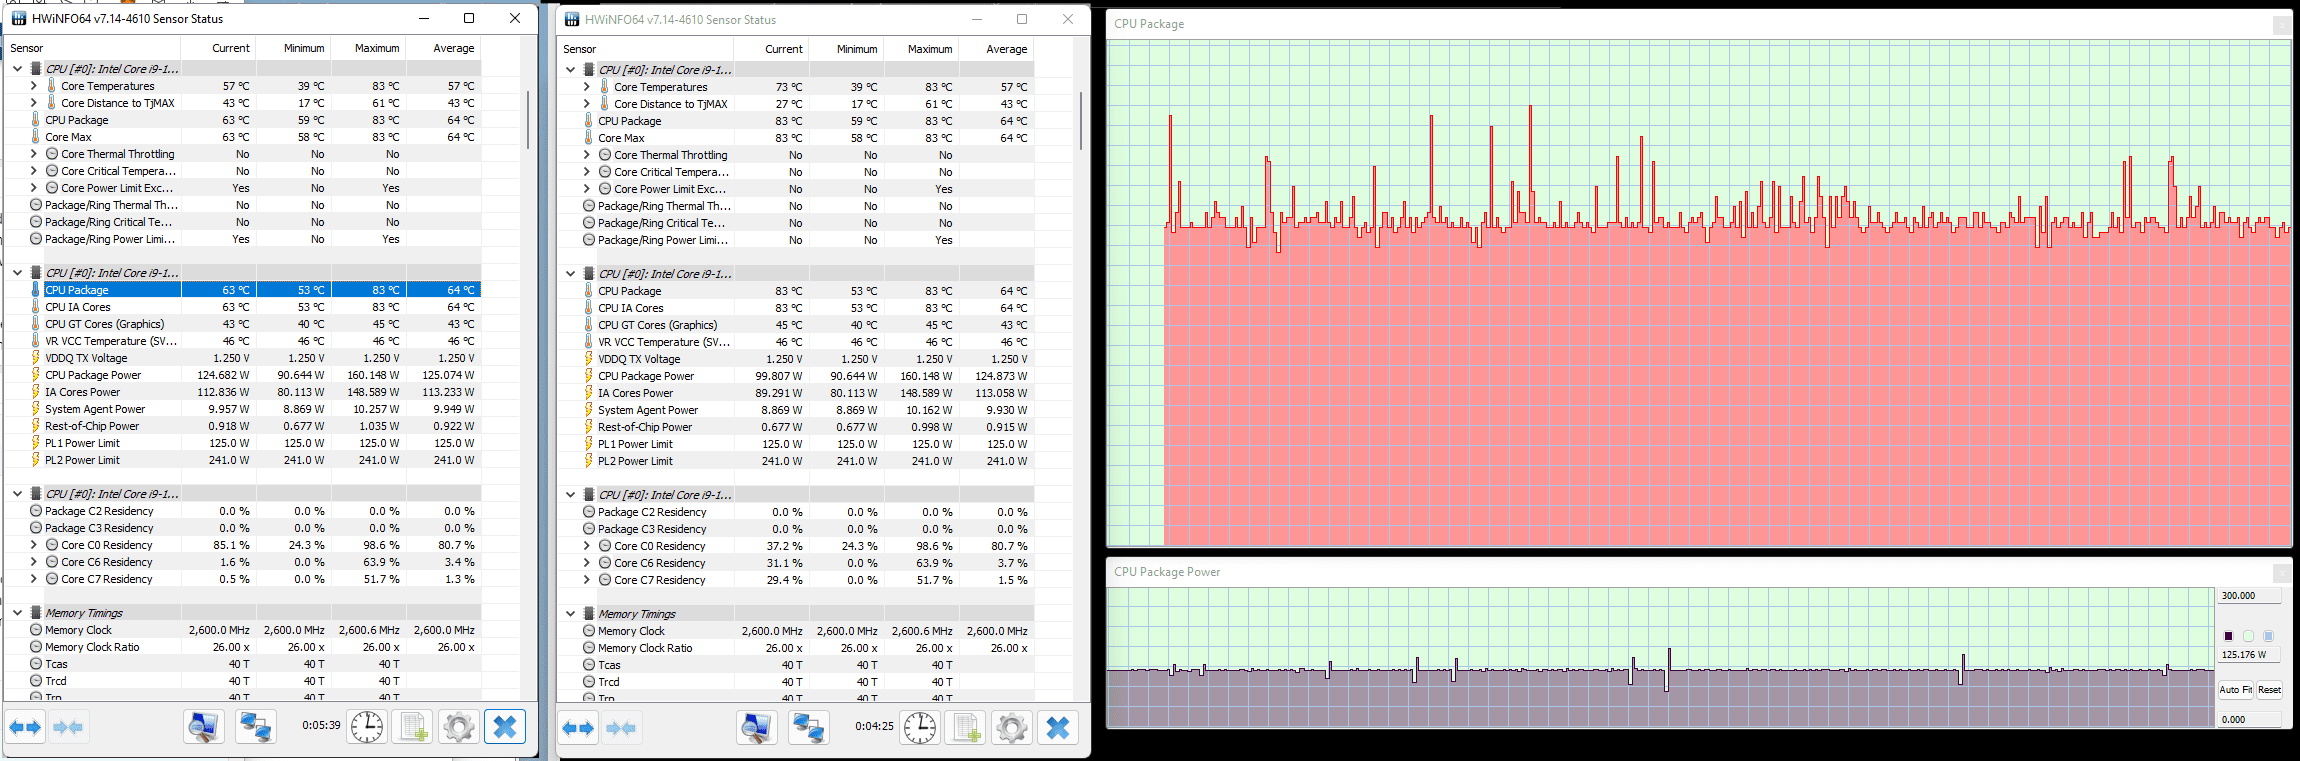Viewport: 2300px width, 761px height.
Task: Select CPU IA Cores row in 0:05:39 window
Action: (x=243, y=307)
